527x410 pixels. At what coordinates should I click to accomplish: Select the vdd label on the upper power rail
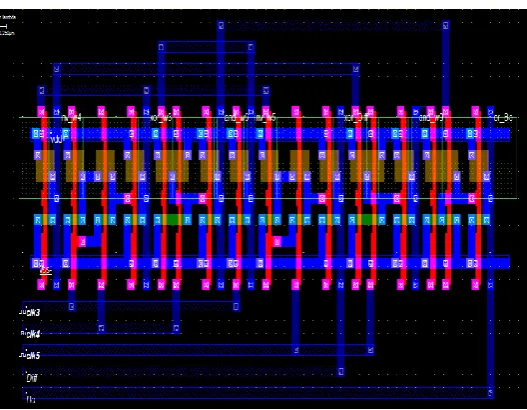(56, 139)
